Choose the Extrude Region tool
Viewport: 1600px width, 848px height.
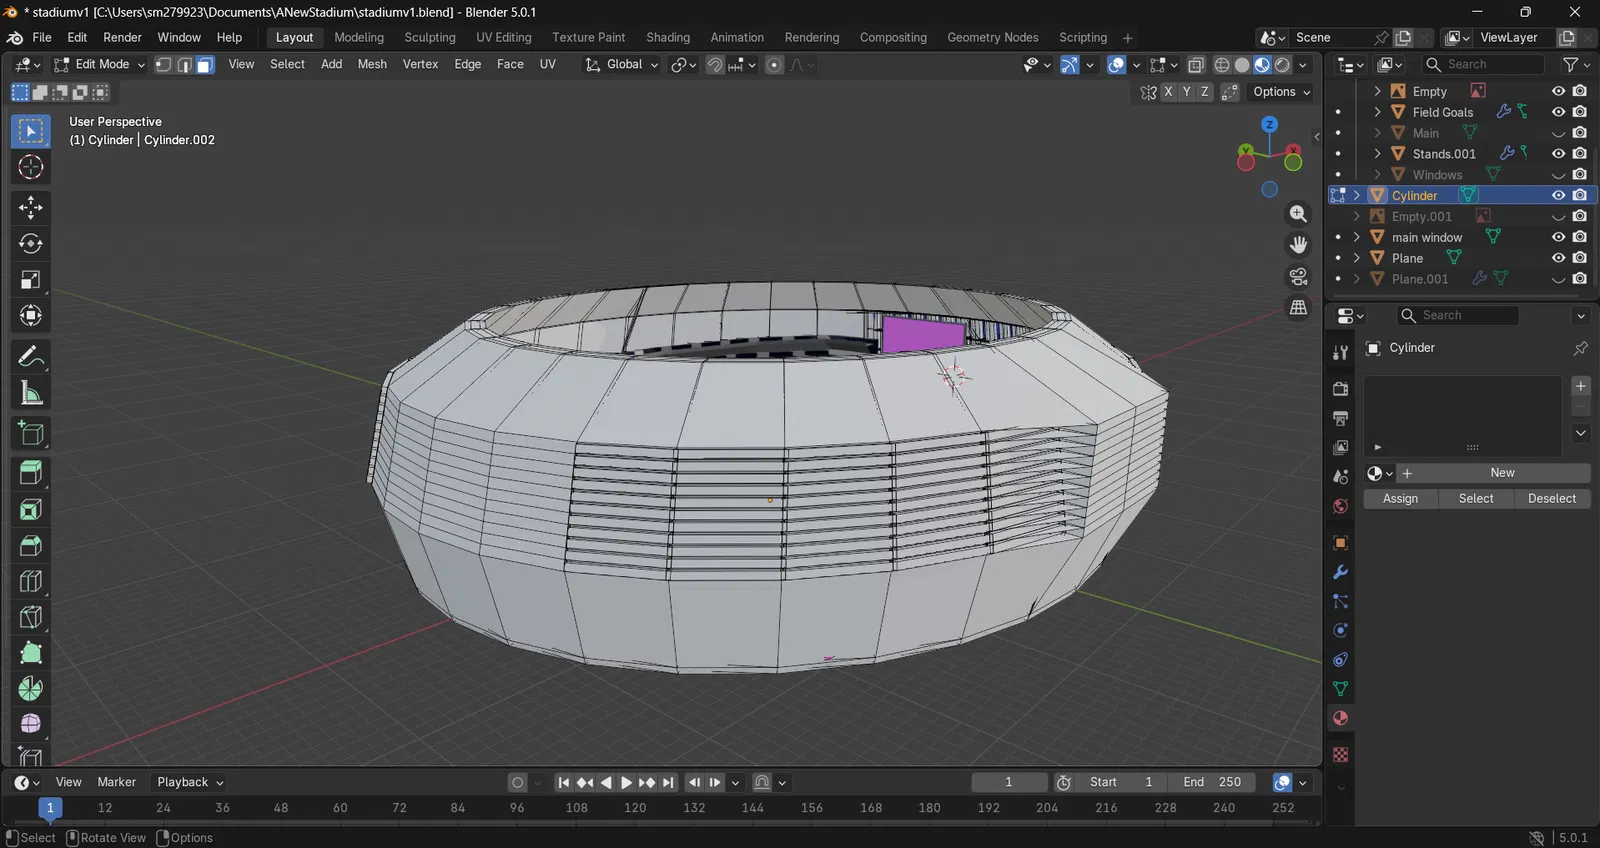[x=30, y=472]
